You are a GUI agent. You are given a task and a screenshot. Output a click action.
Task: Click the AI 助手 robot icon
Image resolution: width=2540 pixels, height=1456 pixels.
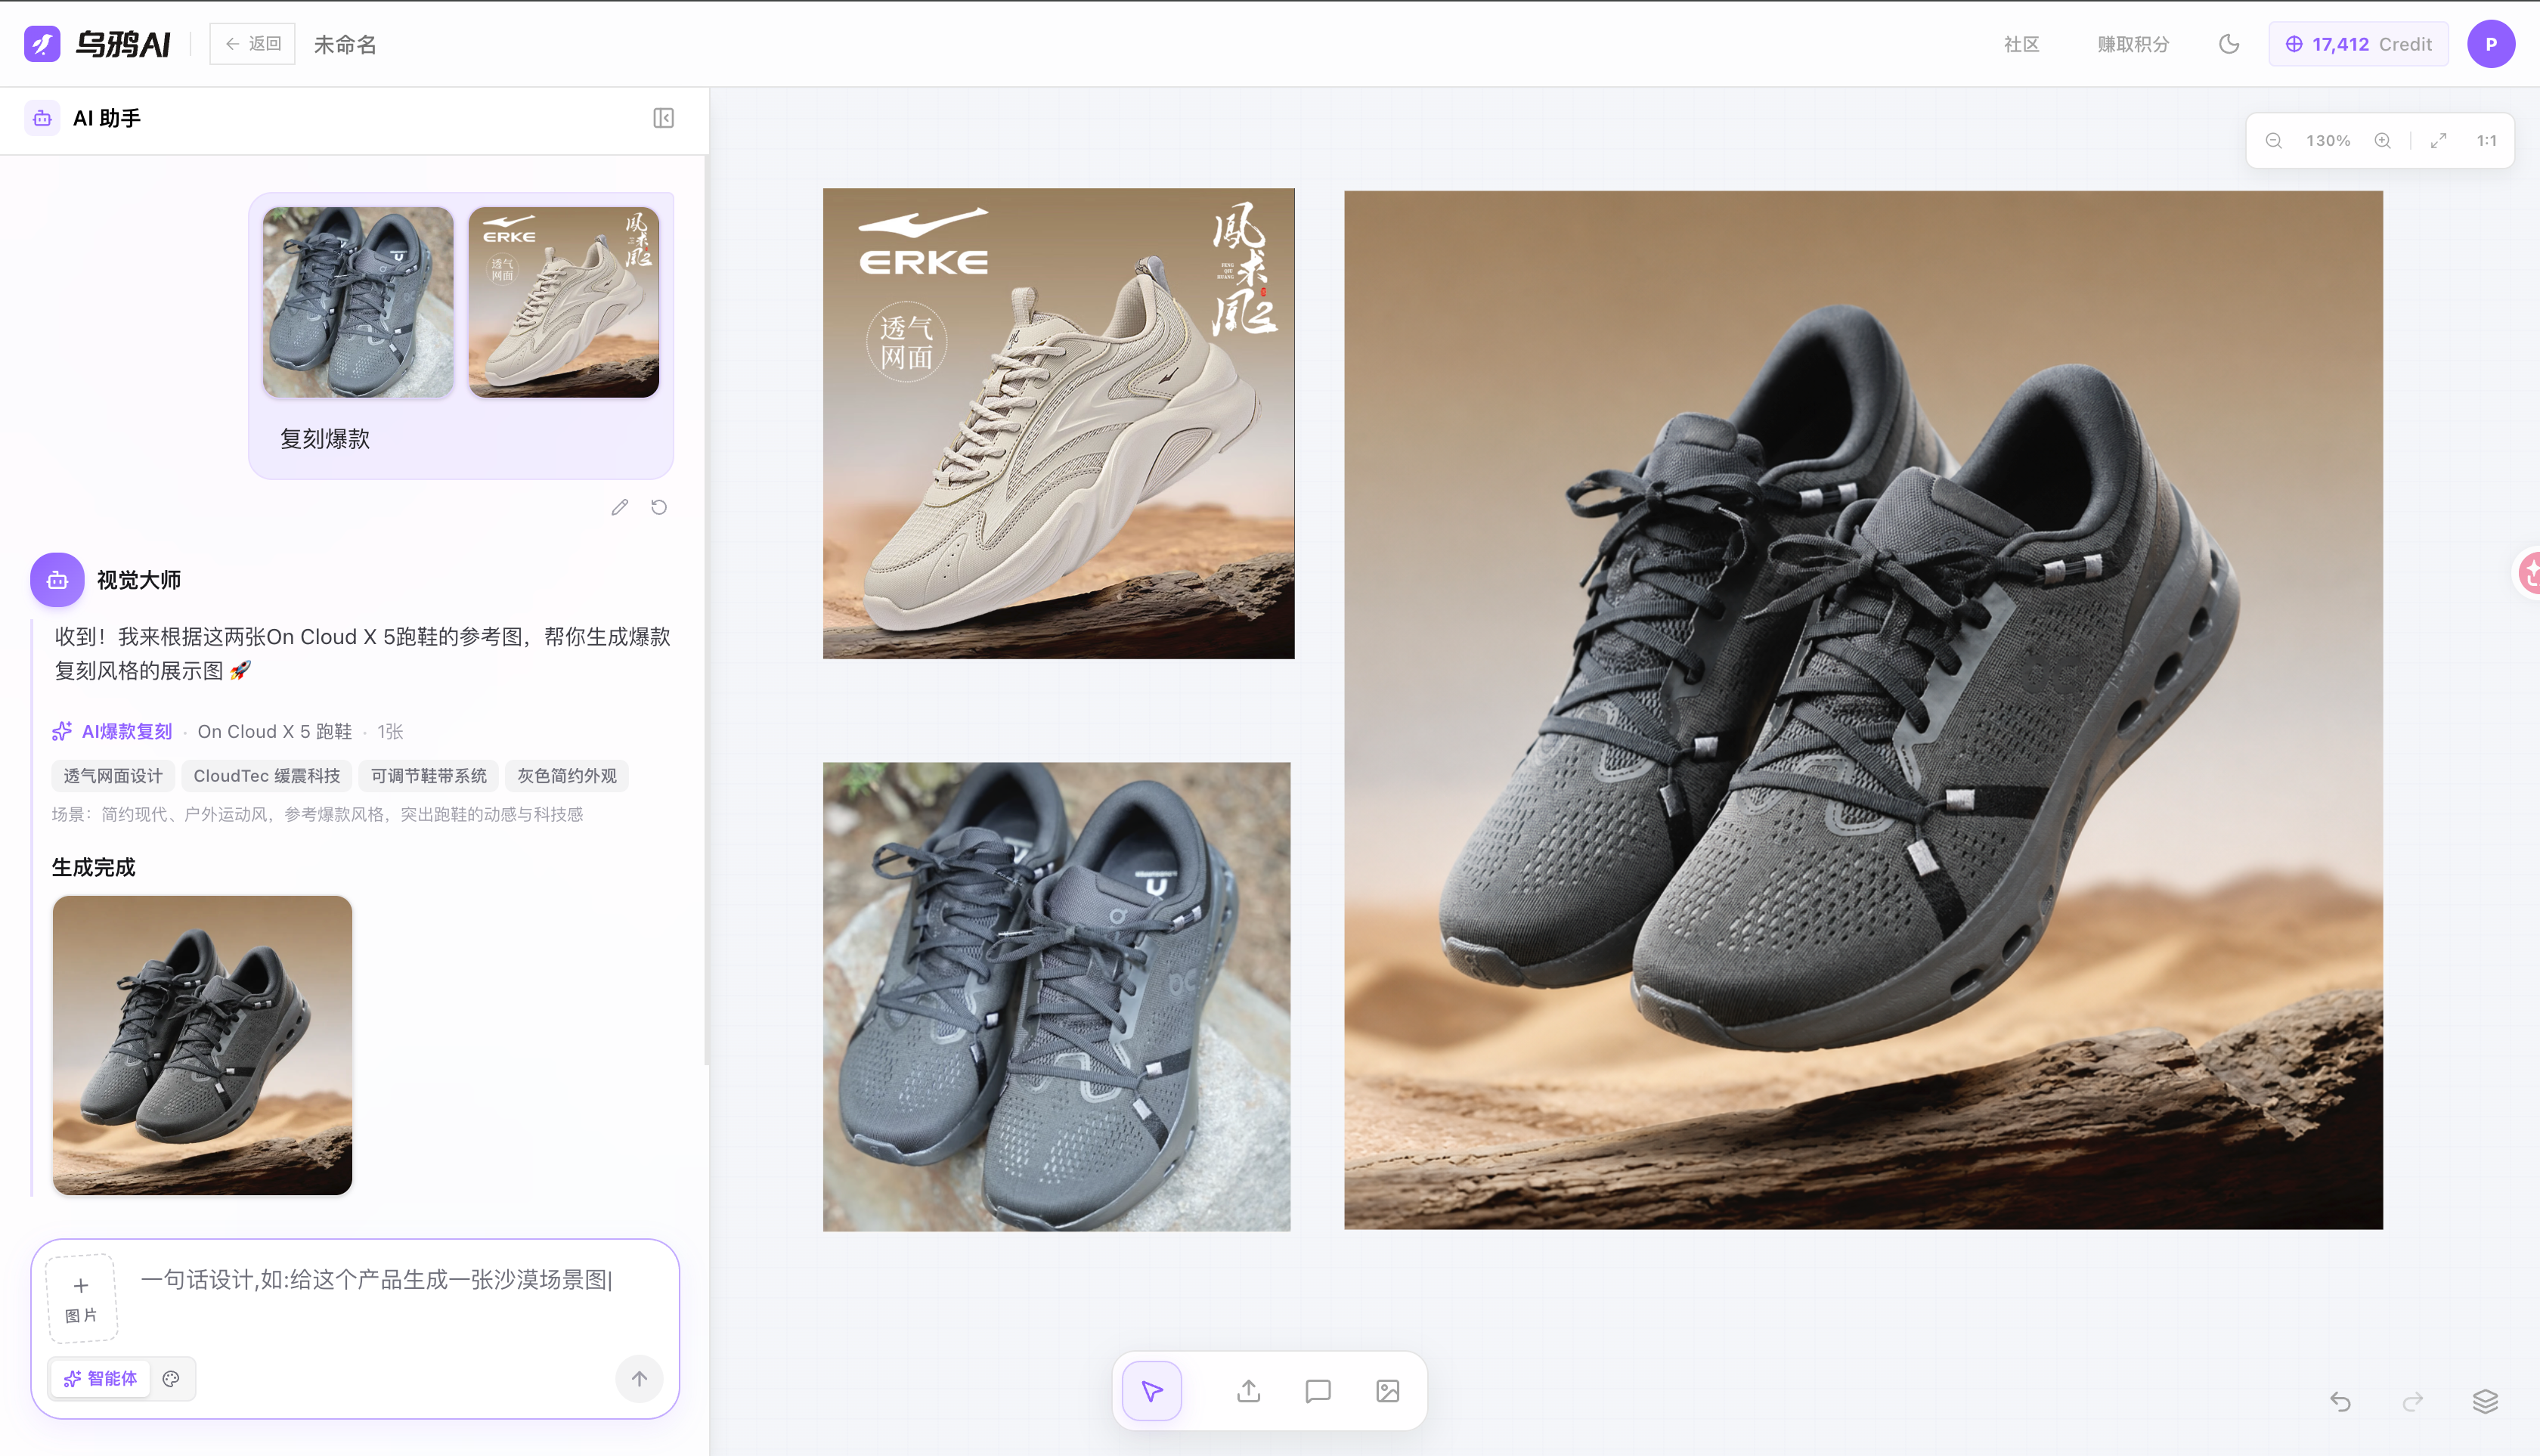click(x=42, y=118)
